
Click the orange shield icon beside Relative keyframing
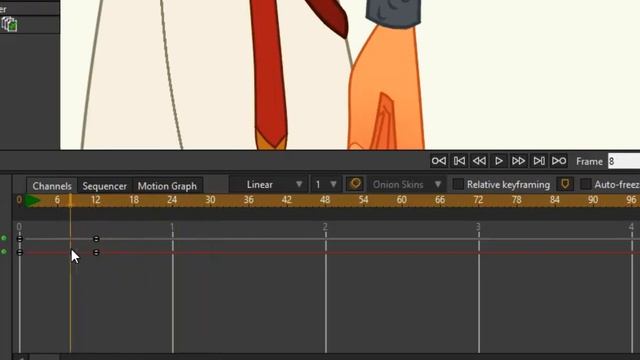565,184
